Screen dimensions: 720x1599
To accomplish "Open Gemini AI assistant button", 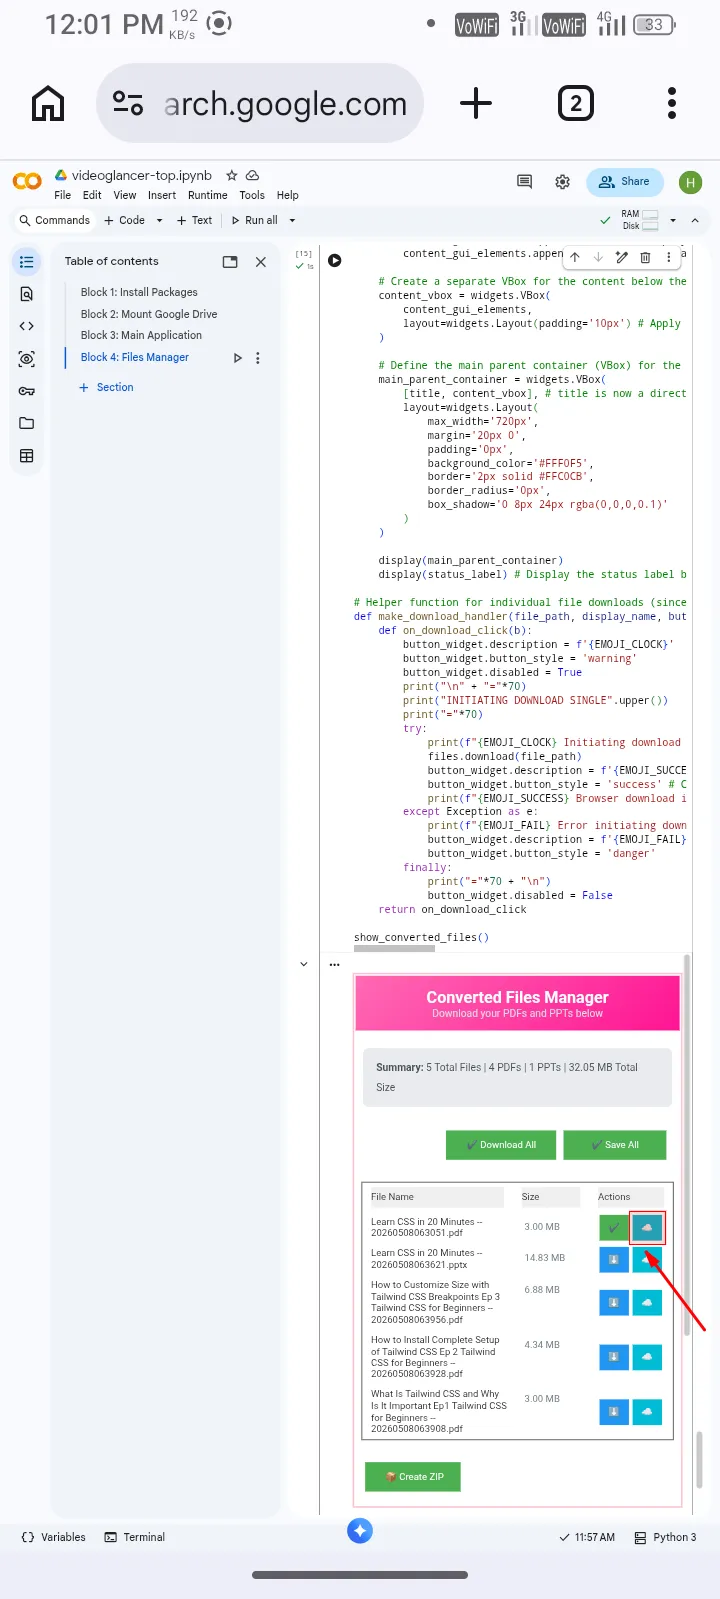I will click(360, 1530).
